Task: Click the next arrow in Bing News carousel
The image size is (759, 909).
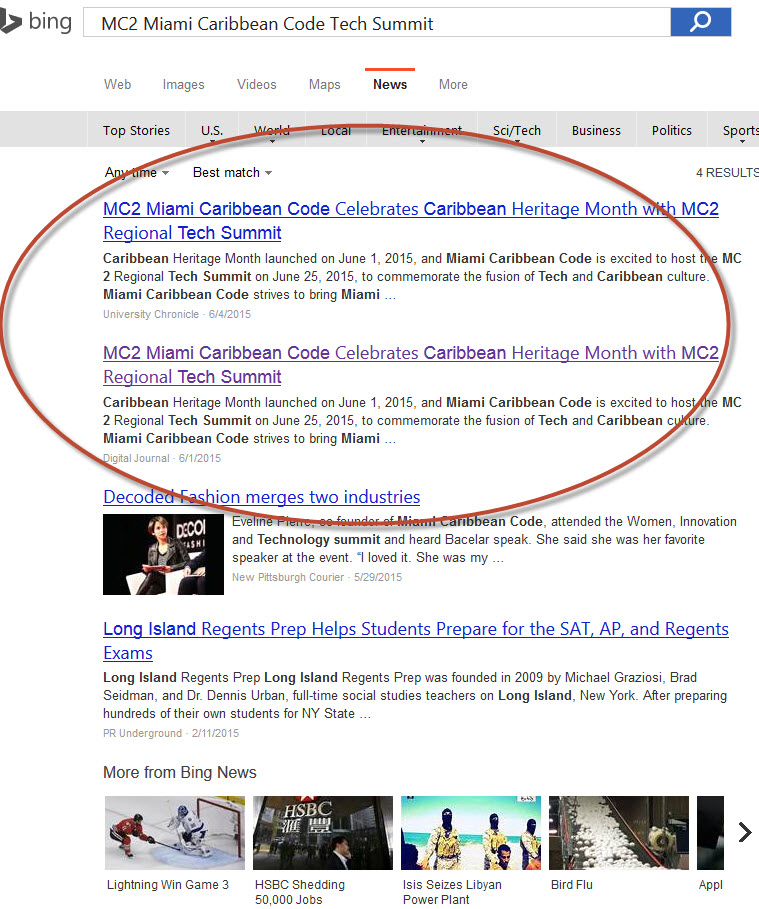Action: pyautogui.click(x=745, y=832)
